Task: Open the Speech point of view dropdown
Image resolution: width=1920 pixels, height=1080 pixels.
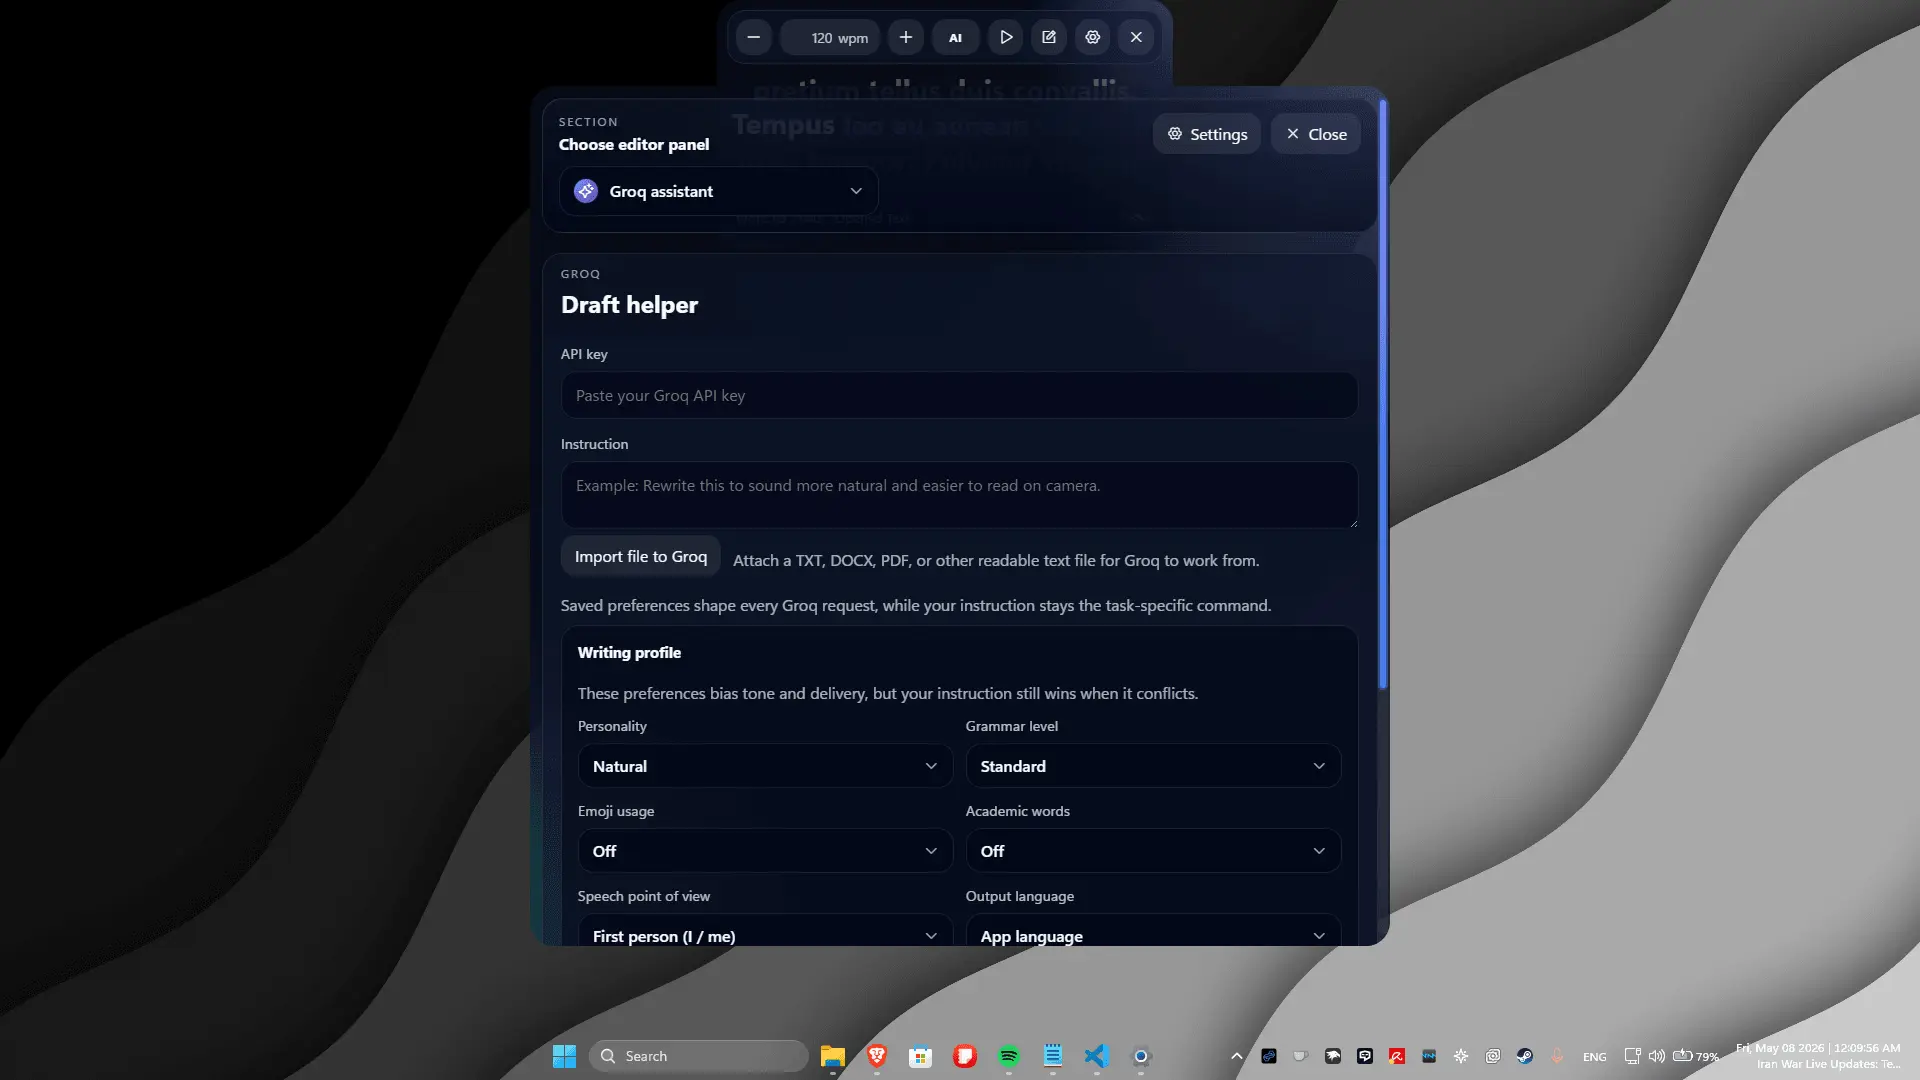Action: [x=765, y=932]
